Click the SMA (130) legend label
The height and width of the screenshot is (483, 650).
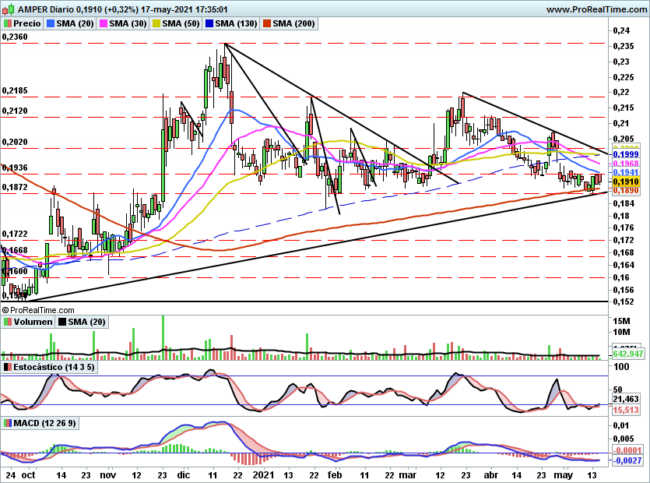click(236, 24)
